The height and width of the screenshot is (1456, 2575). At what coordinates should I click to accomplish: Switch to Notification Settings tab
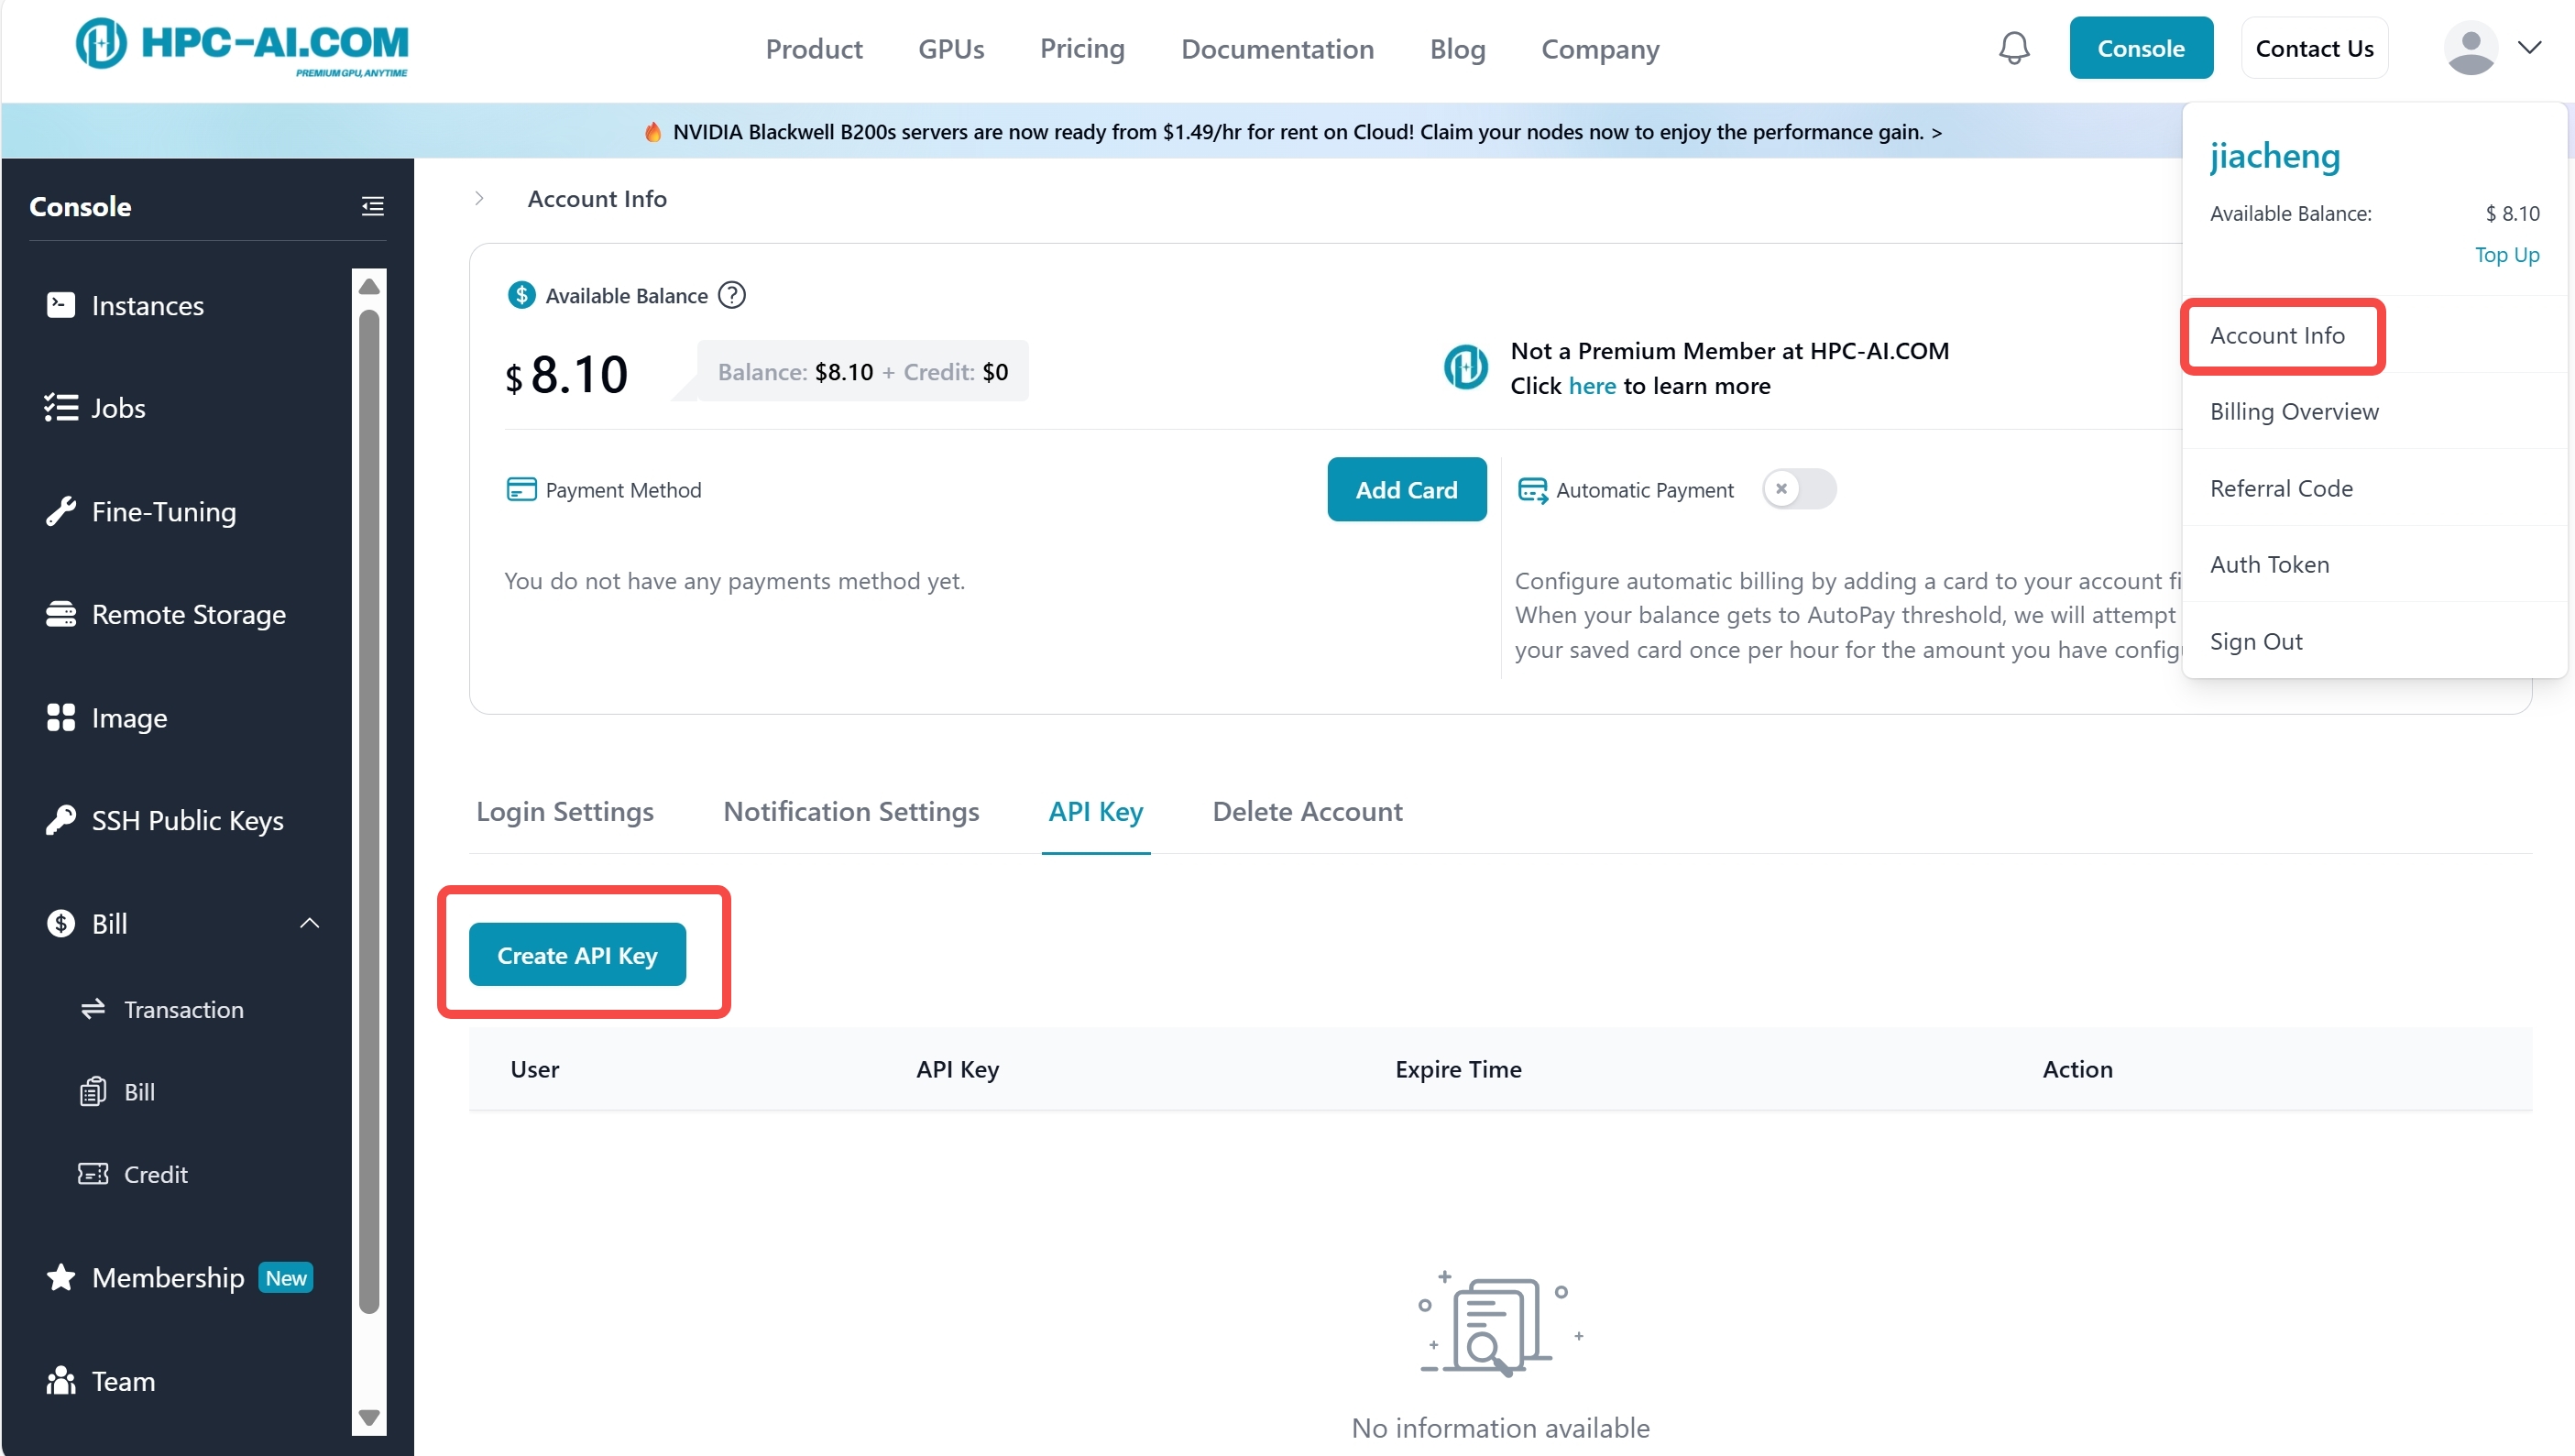pos(850,811)
